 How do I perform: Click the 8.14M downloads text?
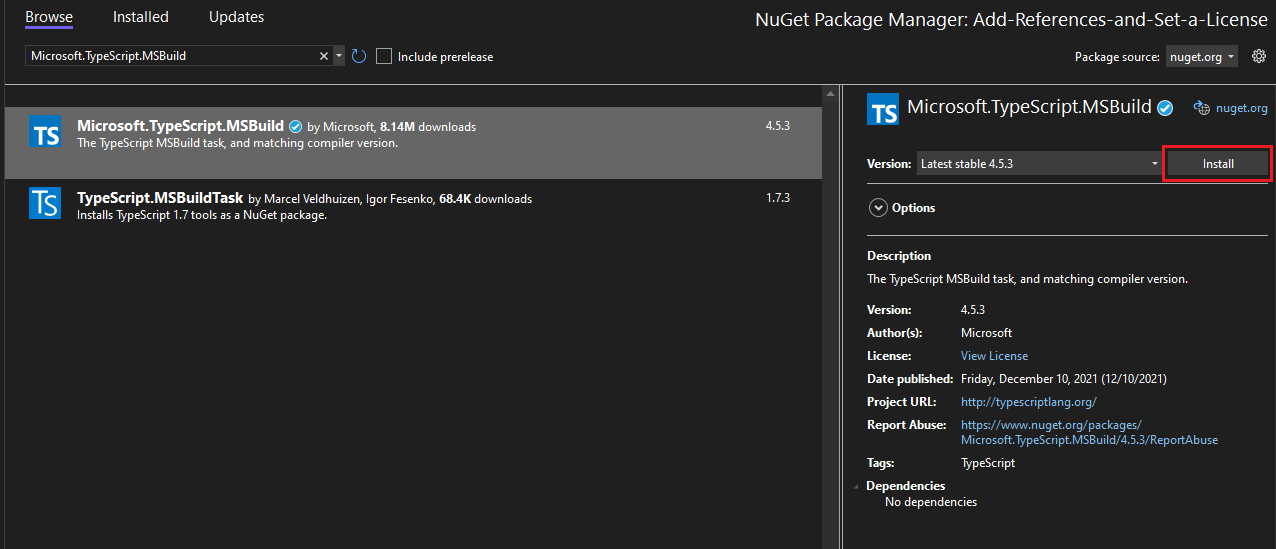coord(428,127)
